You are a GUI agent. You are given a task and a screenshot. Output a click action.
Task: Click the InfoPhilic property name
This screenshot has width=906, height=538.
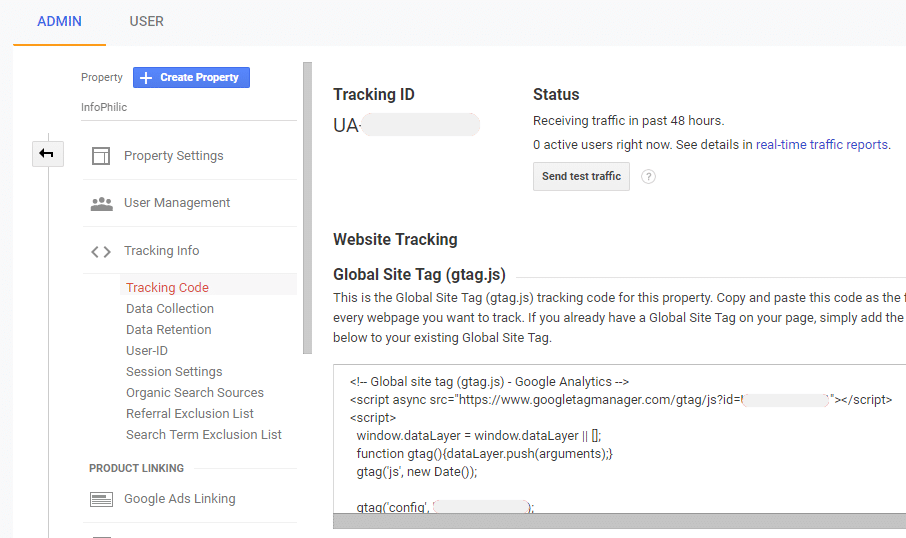point(104,107)
